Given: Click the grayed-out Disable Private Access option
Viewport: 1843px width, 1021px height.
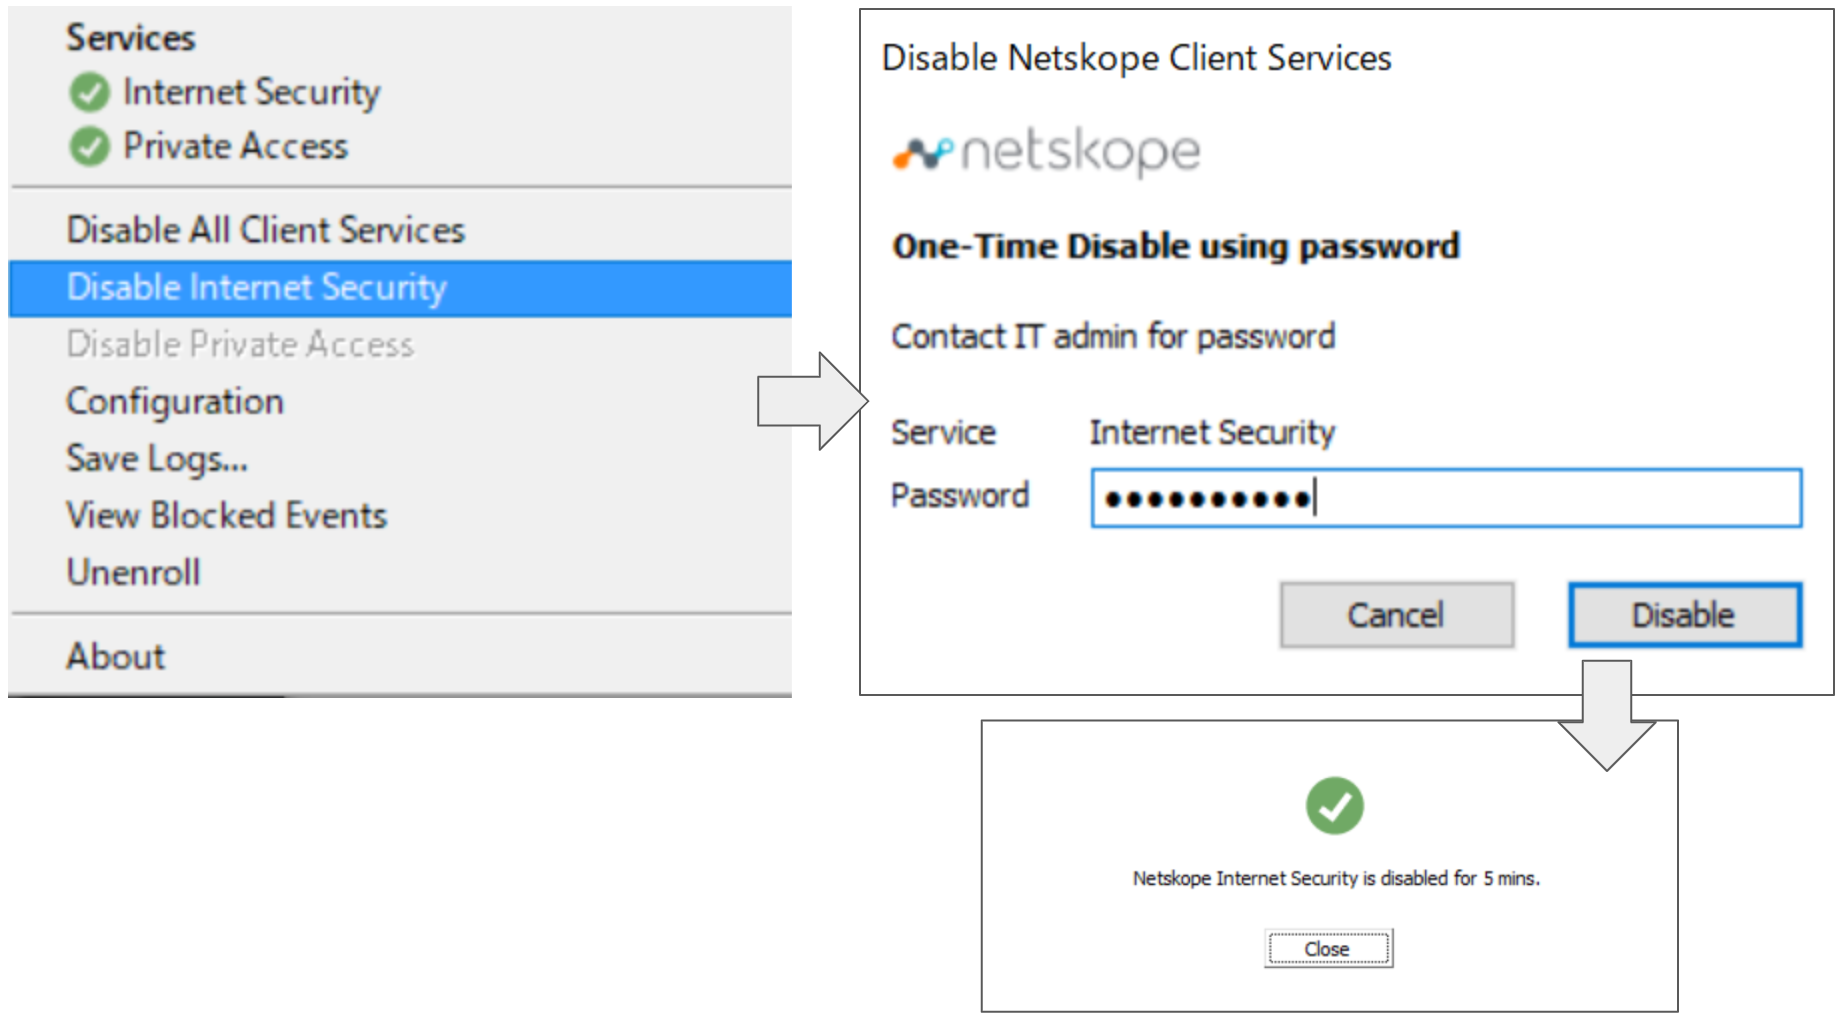Looking at the screenshot, I should point(240,345).
